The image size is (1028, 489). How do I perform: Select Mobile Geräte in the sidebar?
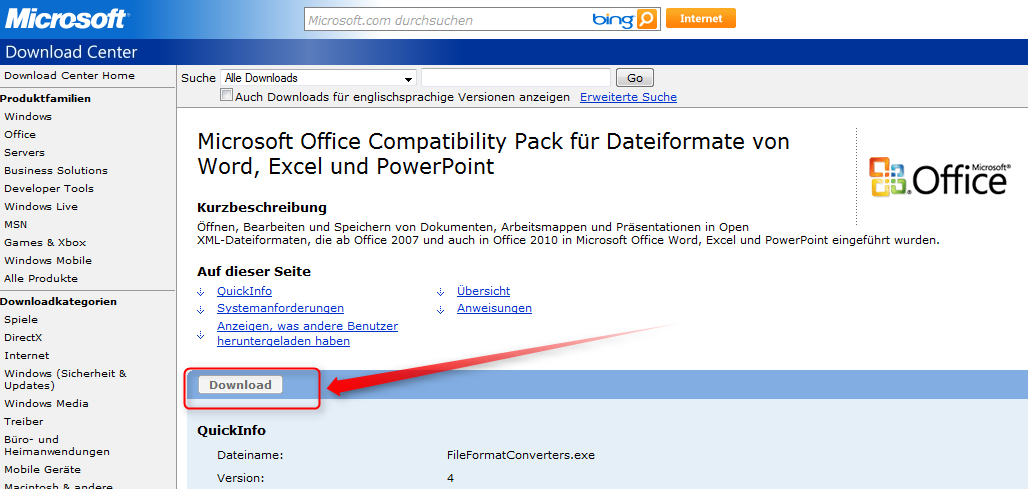[x=43, y=470]
